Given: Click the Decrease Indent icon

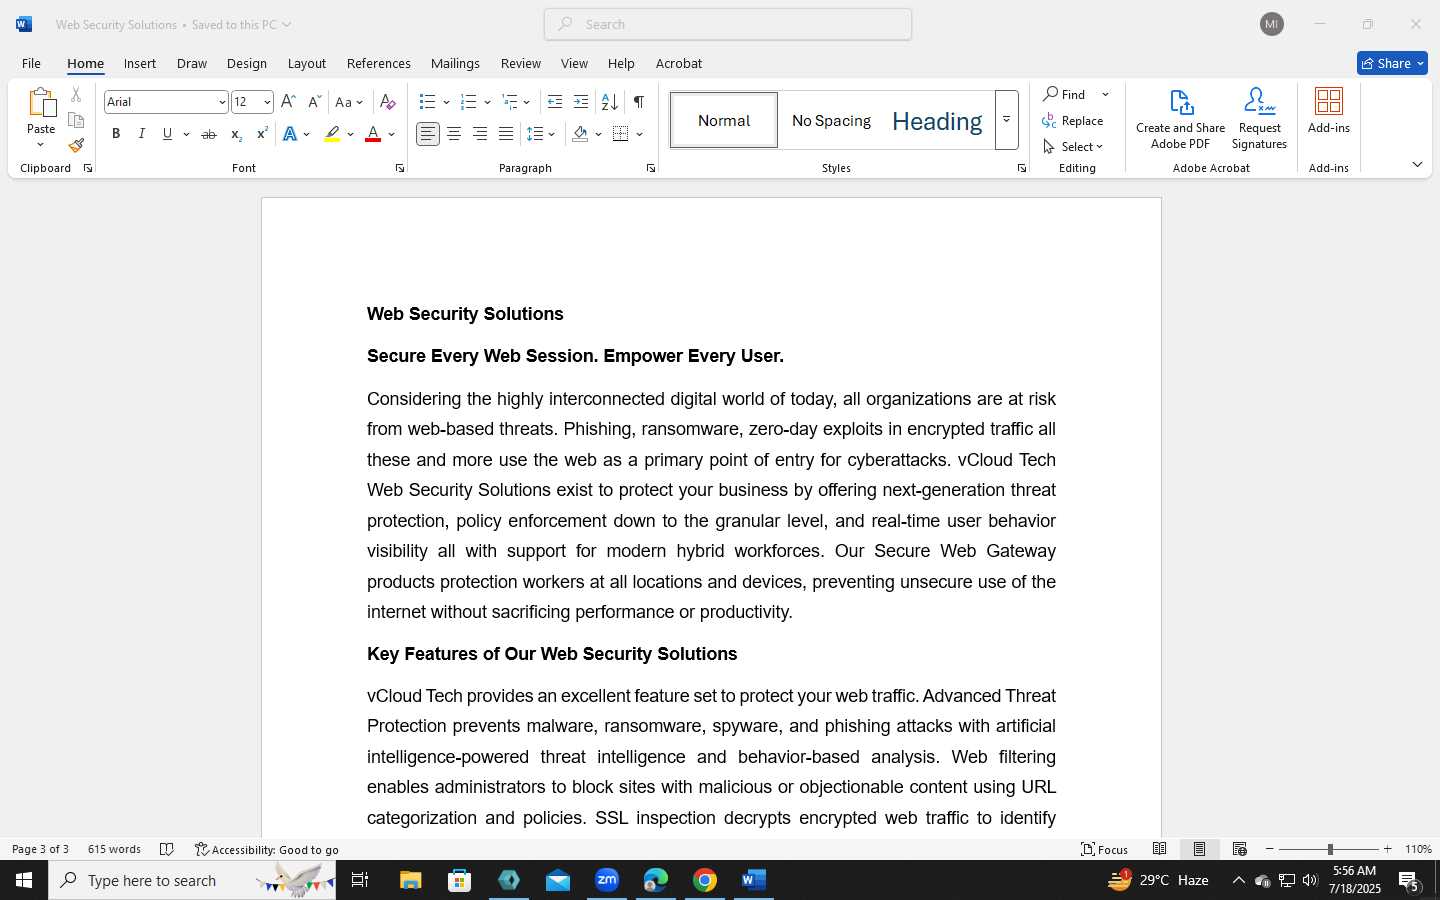Looking at the screenshot, I should click(x=555, y=102).
